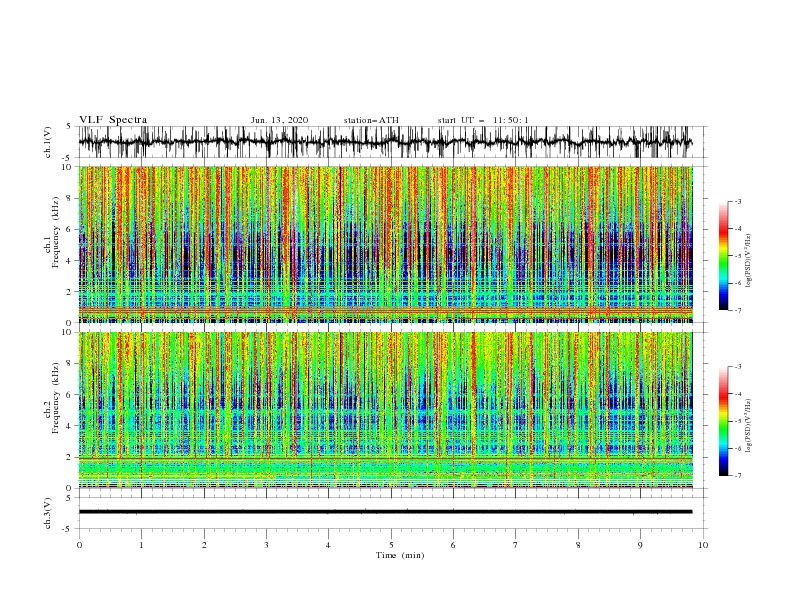Image resolution: width=792 pixels, height=612 pixels.
Task: Click the ch.1 spectrogram color bar
Action: [723, 255]
